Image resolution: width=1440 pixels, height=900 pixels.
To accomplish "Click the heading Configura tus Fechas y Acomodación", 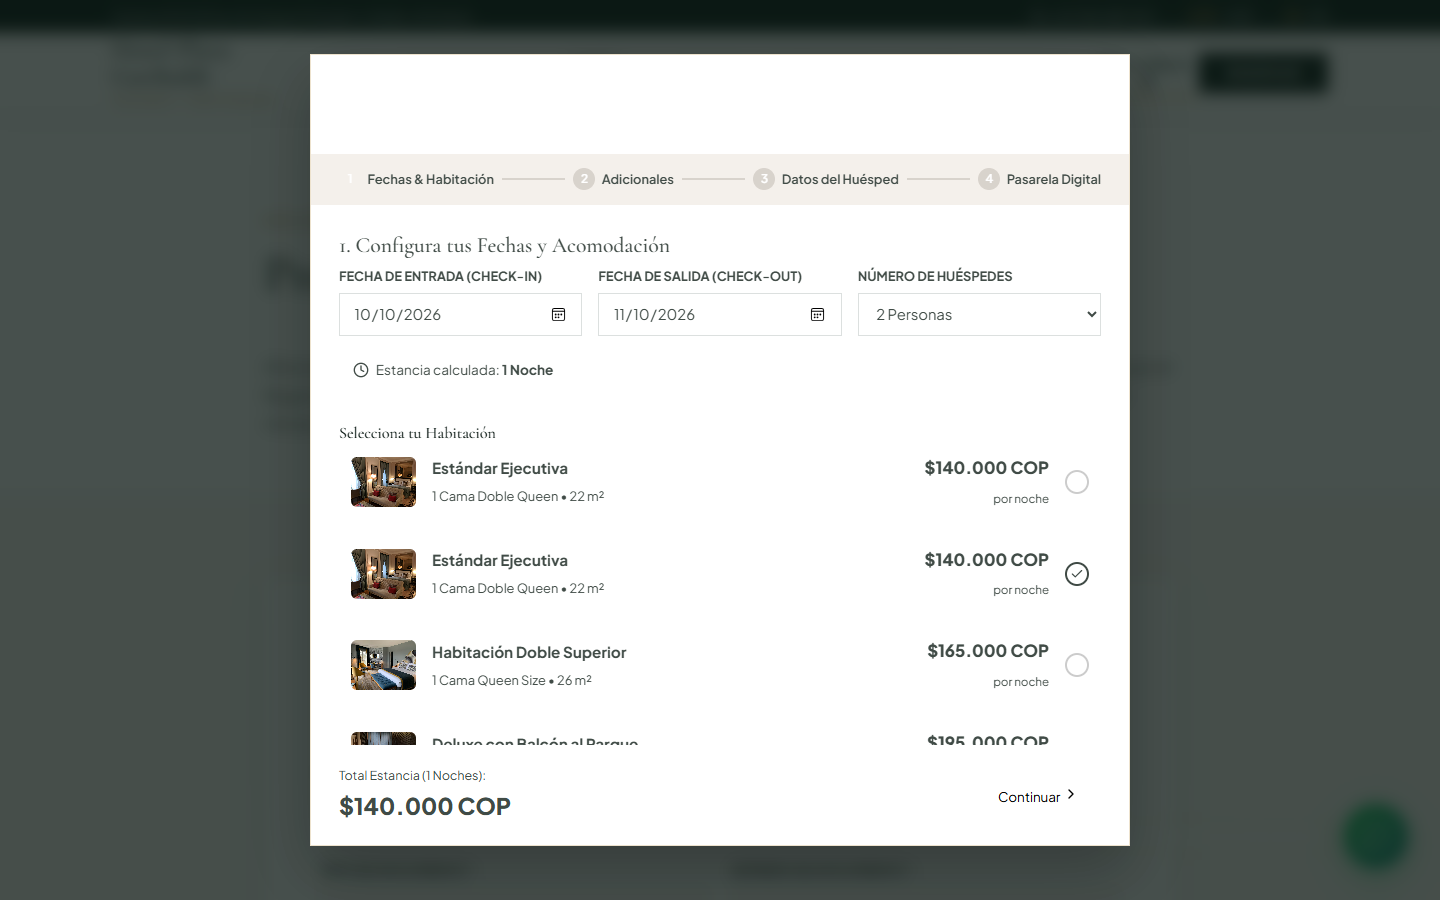I will pos(505,246).
